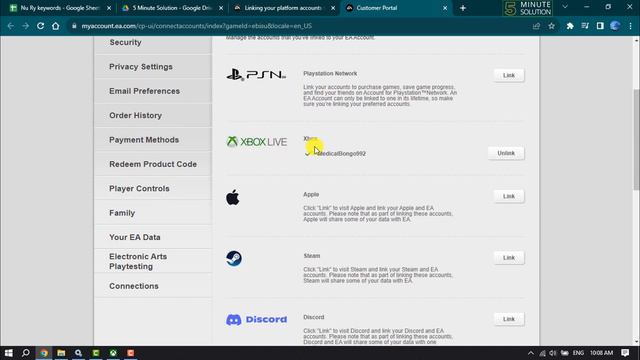Go forward in browser history

tap(25, 26)
